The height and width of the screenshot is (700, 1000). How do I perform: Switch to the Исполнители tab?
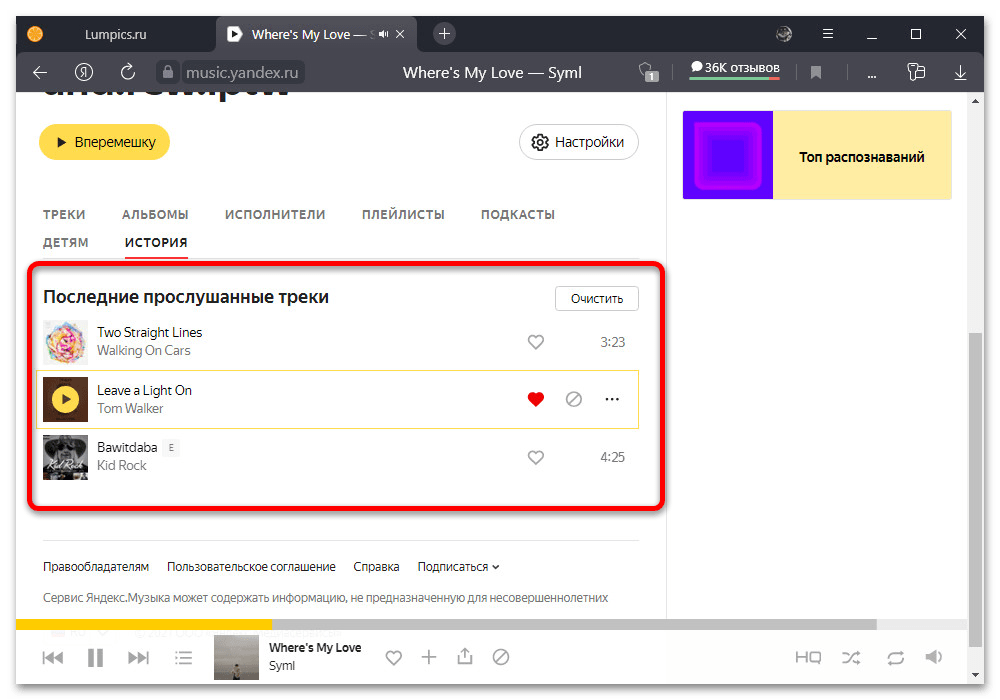(x=275, y=215)
